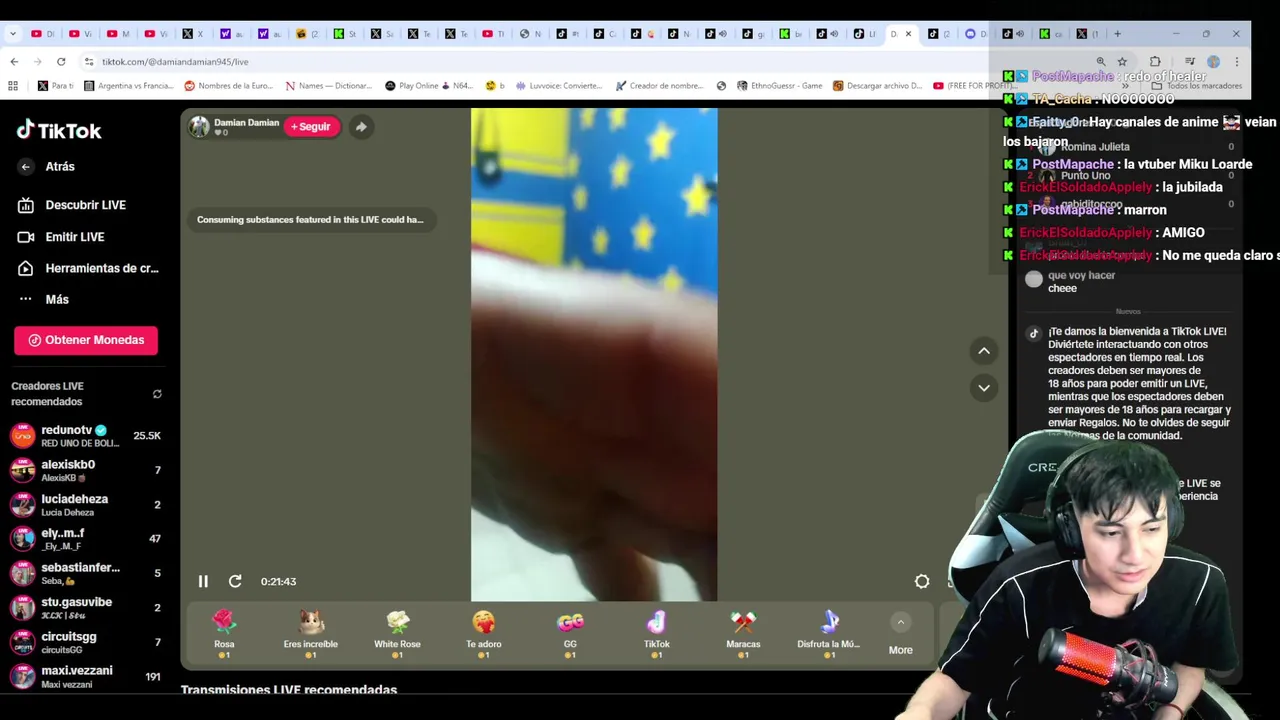Open browser tab search dropdown

pos(12,34)
